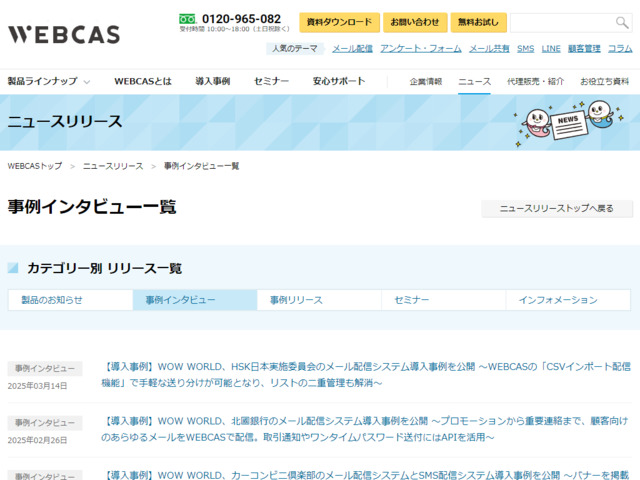Click the phone number 0120-965-082
This screenshot has width=640, height=480.
coord(241,19)
